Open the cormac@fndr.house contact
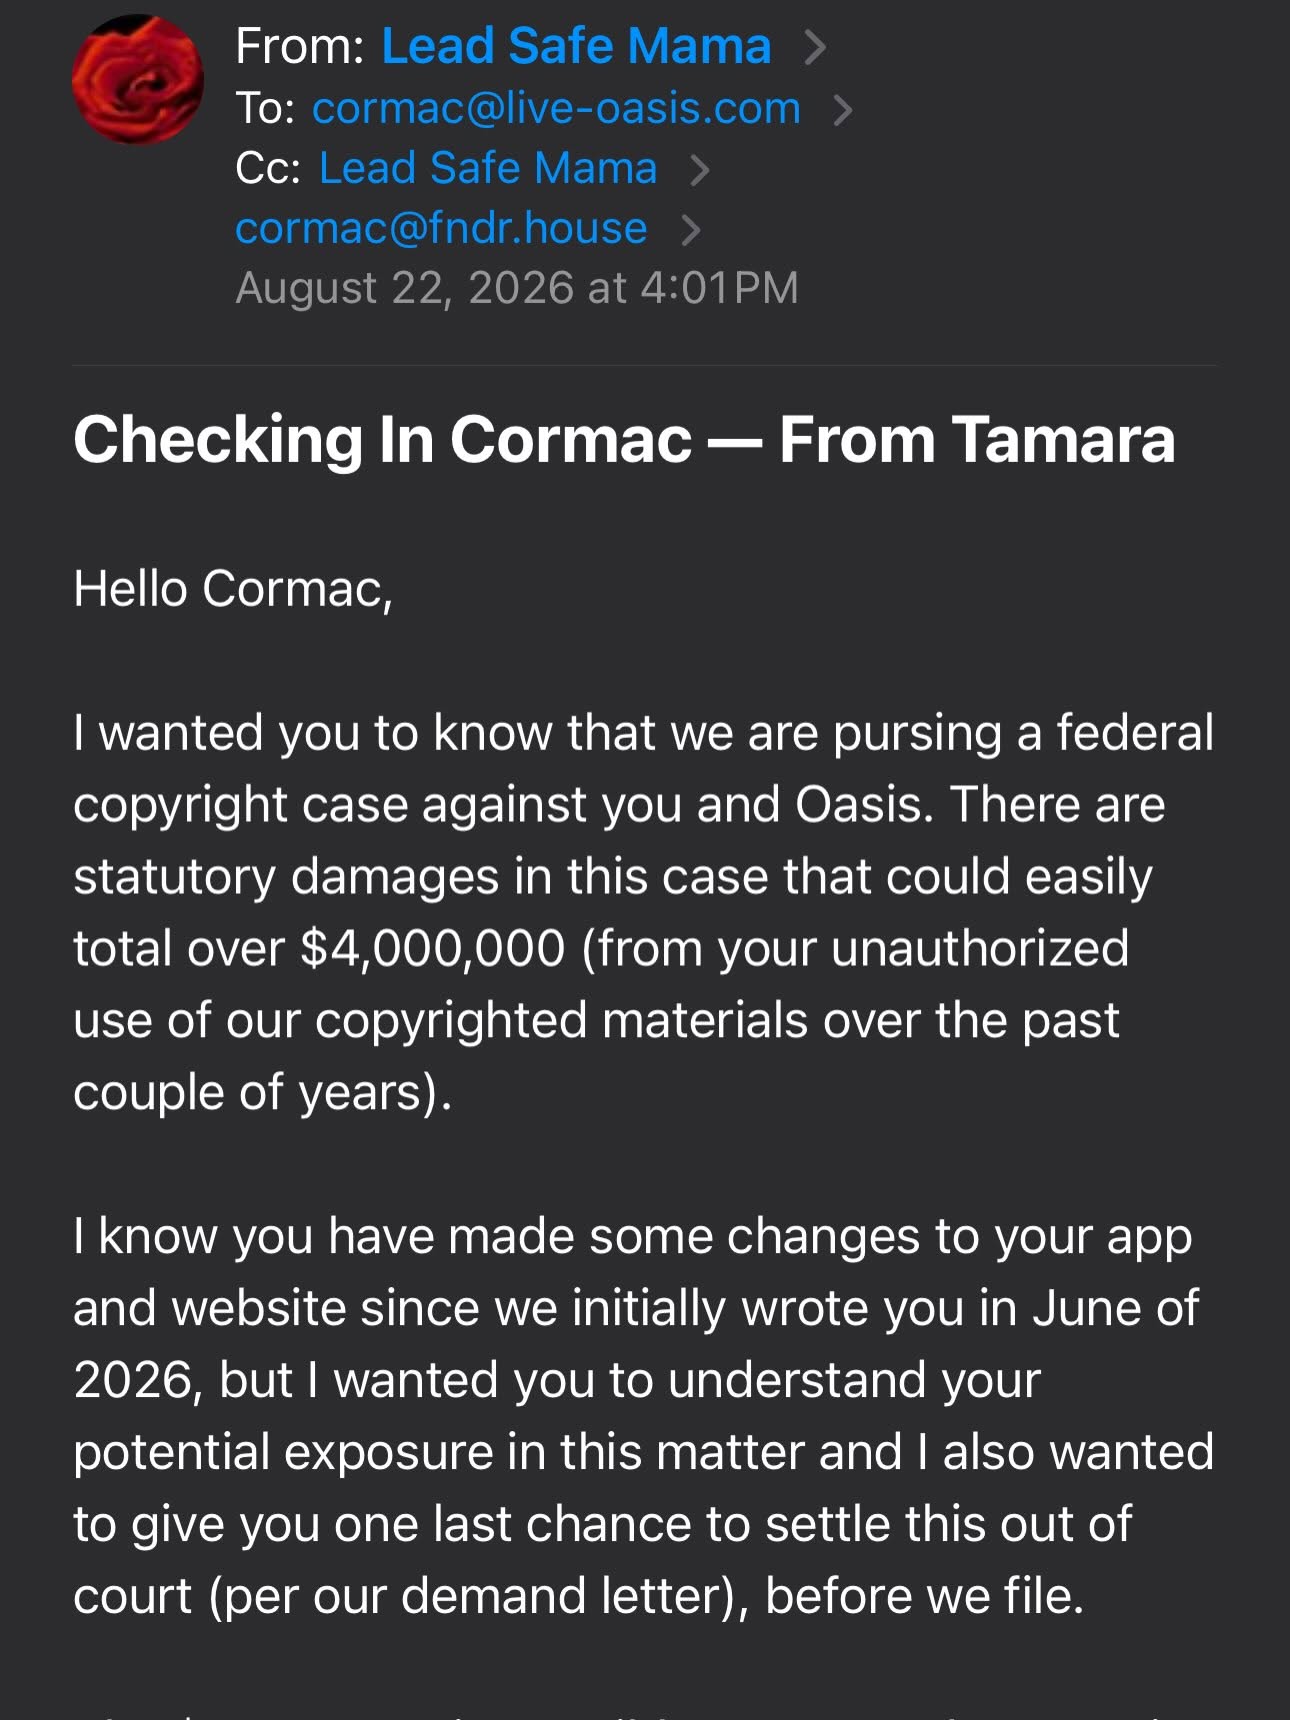 click(441, 228)
